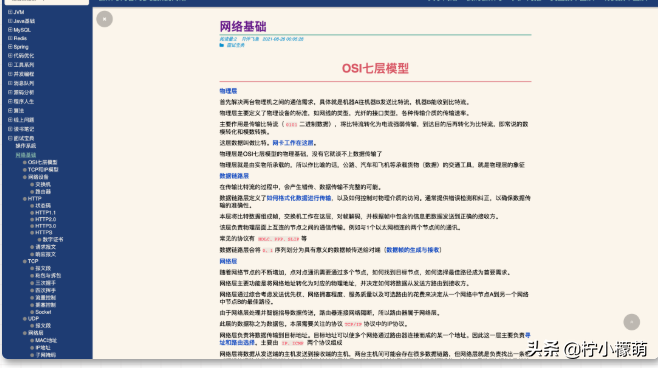Collapse the 面试宝典 category
658x368 pixels.
pos(10,138)
